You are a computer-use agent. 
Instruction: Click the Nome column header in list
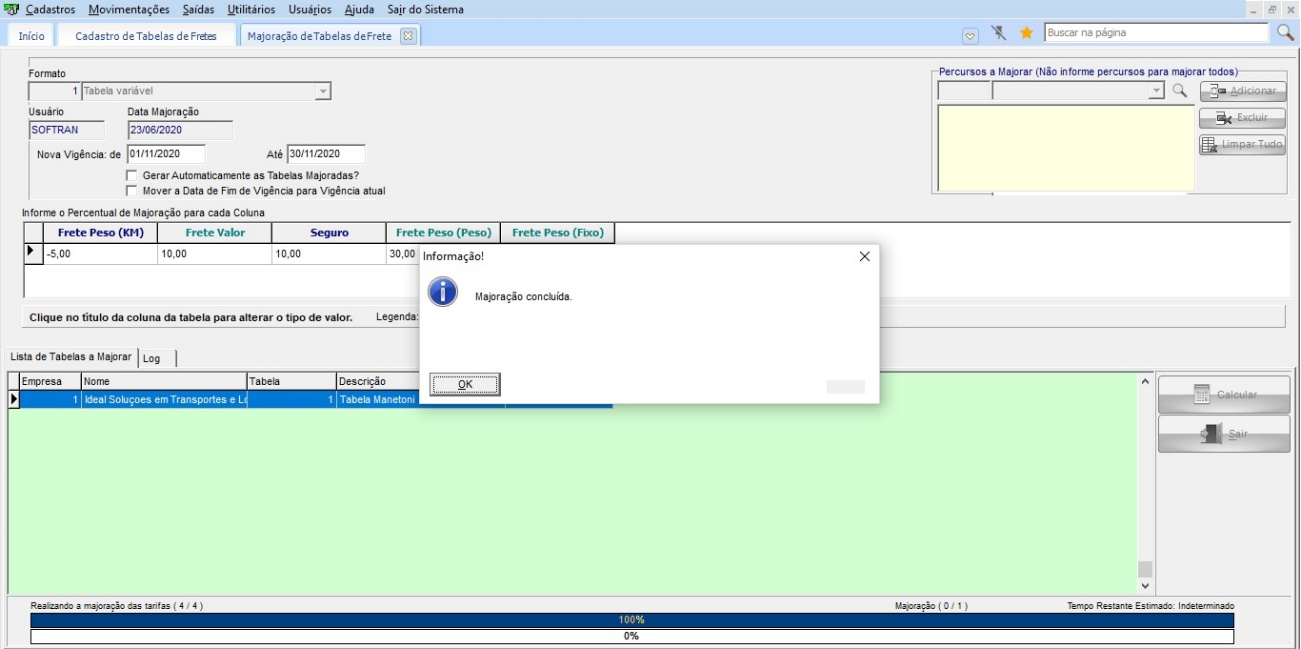pyautogui.click(x=164, y=381)
